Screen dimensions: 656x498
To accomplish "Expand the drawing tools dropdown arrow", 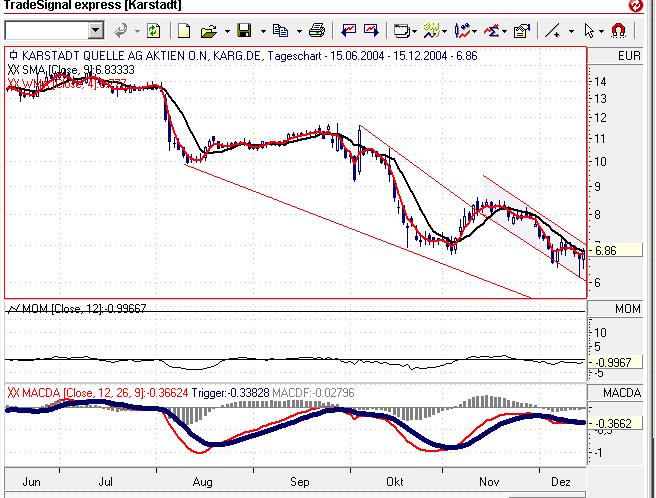I will tap(571, 31).
